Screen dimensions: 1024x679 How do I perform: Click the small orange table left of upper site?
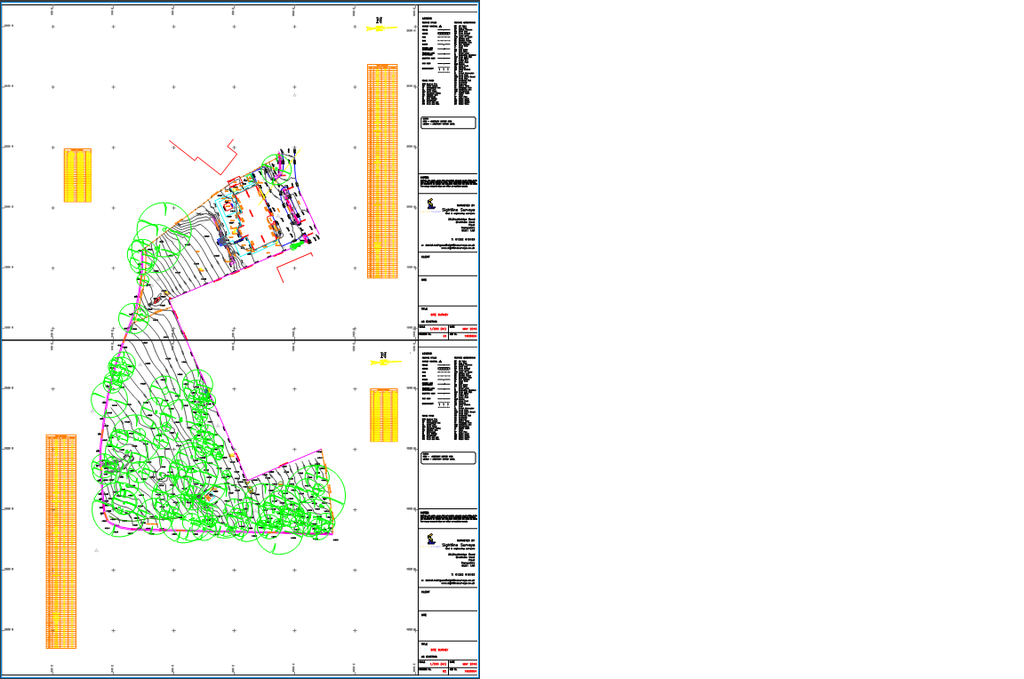point(78,175)
